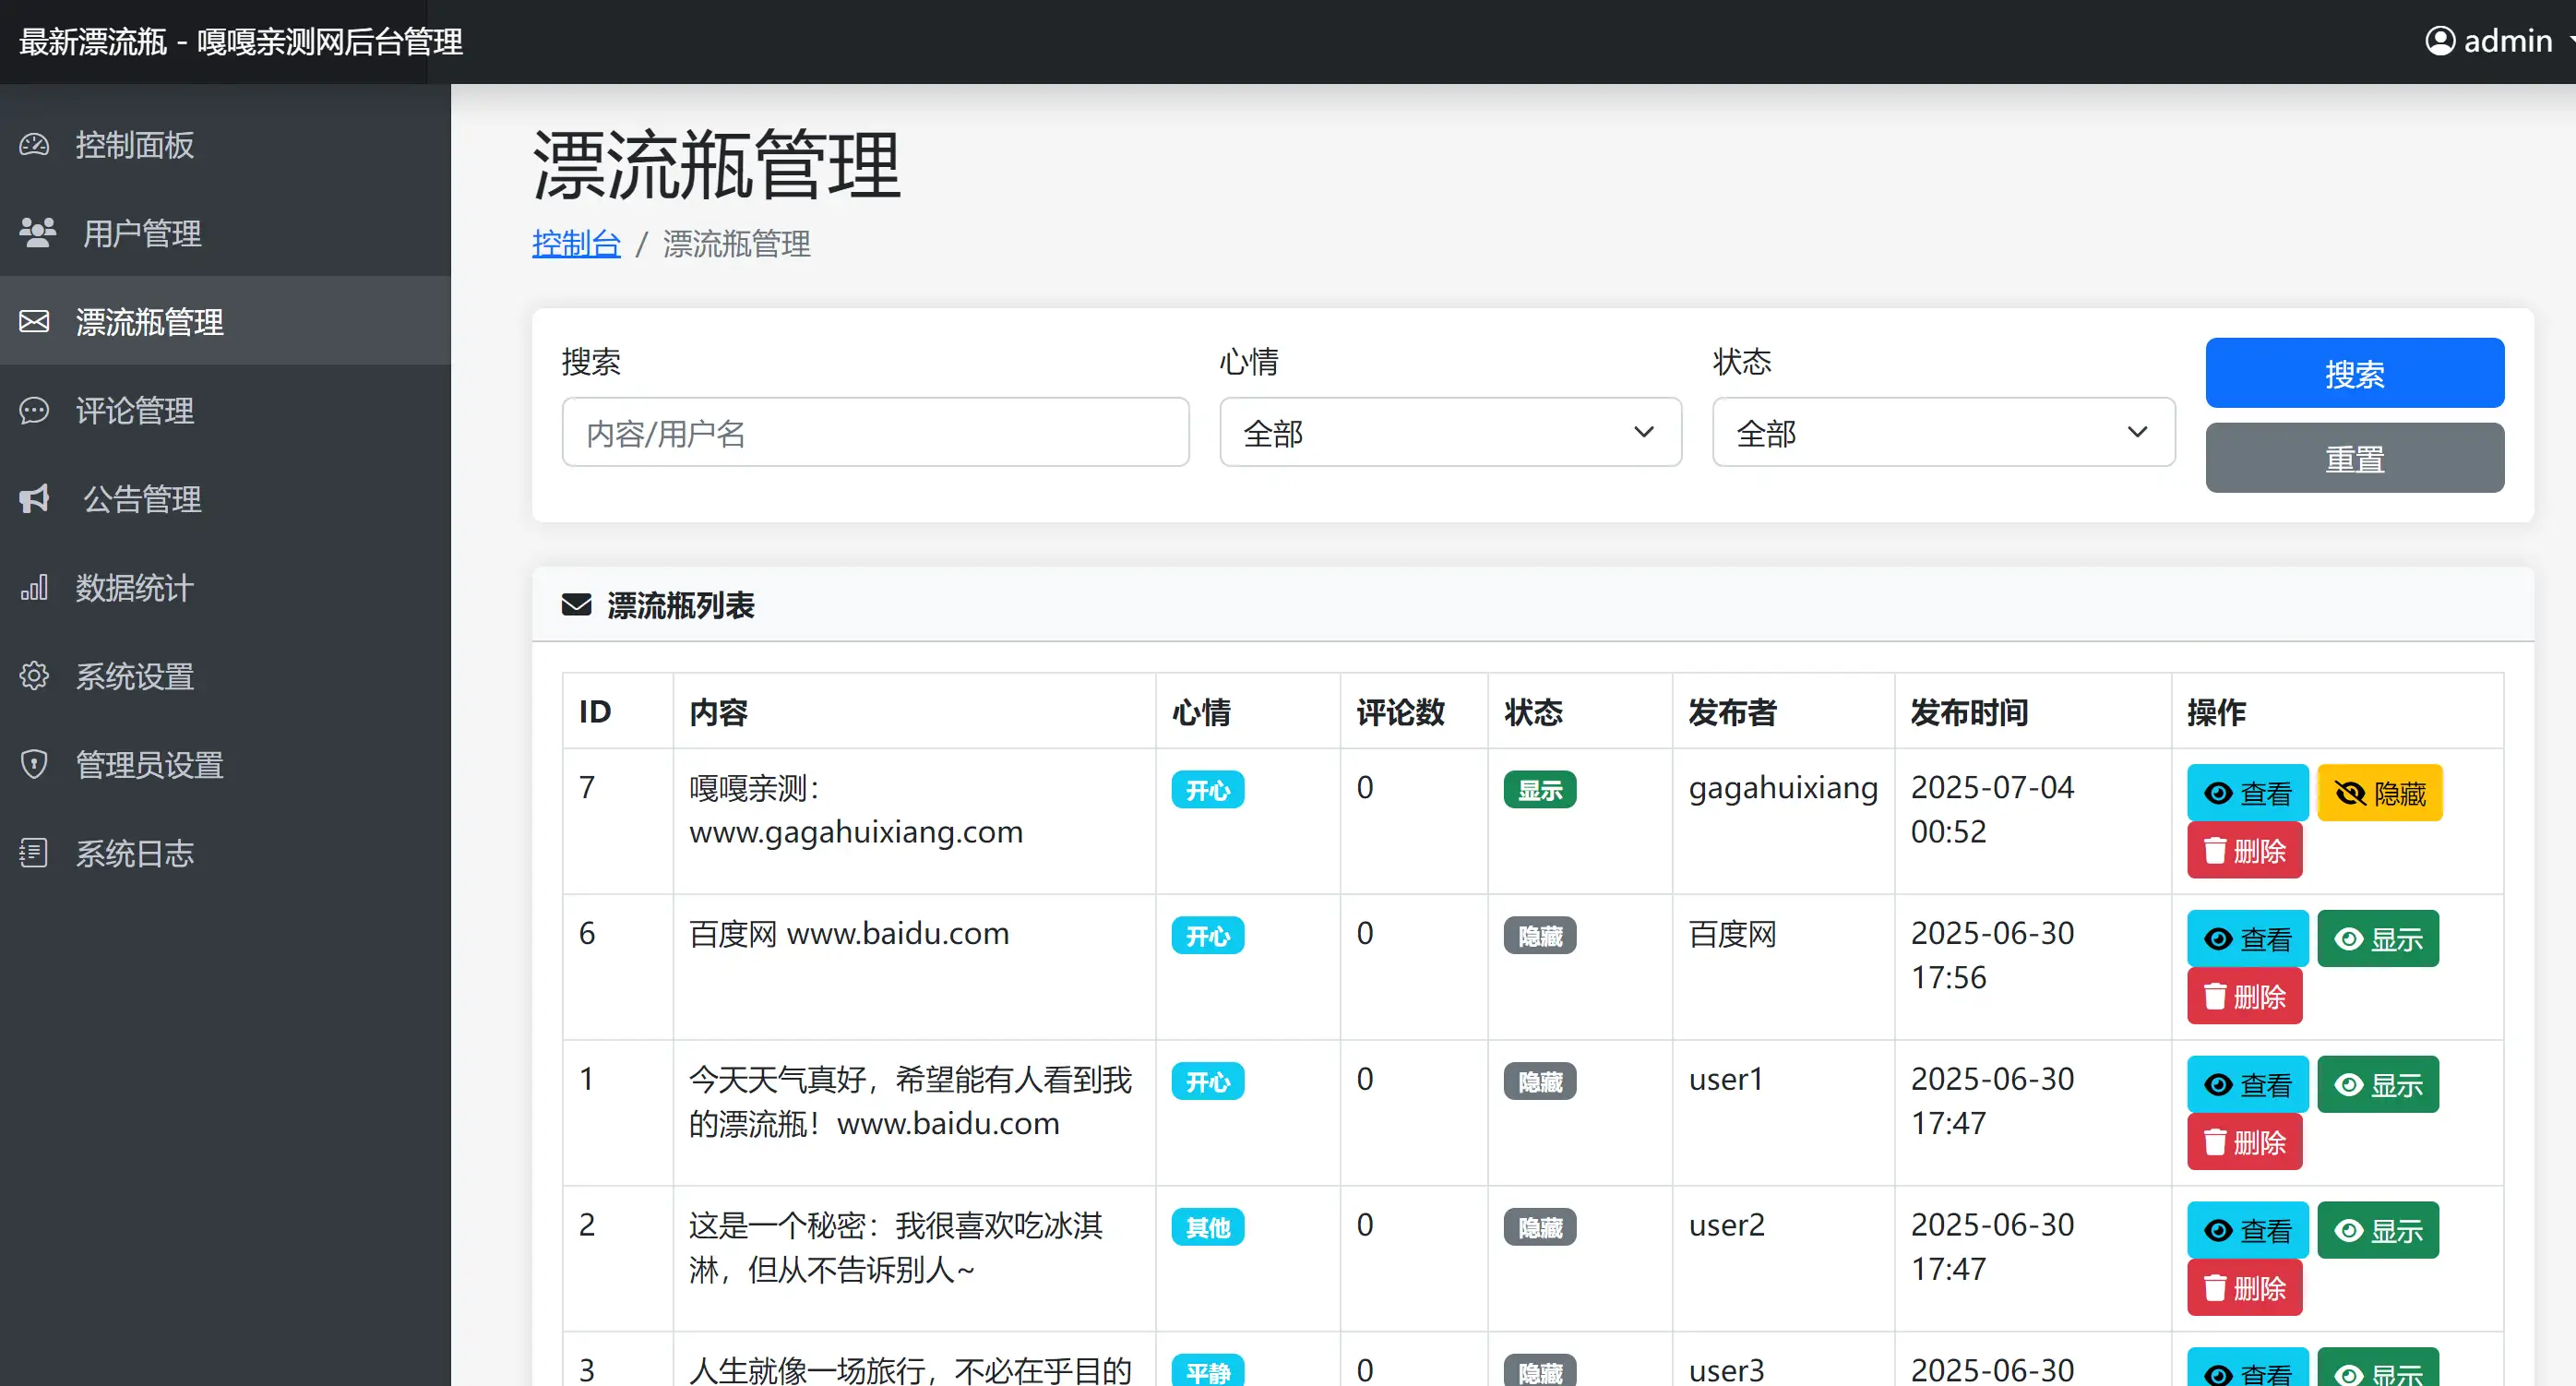Click the 公告管理 megaphone icon
The height and width of the screenshot is (1386, 2576).
34,499
